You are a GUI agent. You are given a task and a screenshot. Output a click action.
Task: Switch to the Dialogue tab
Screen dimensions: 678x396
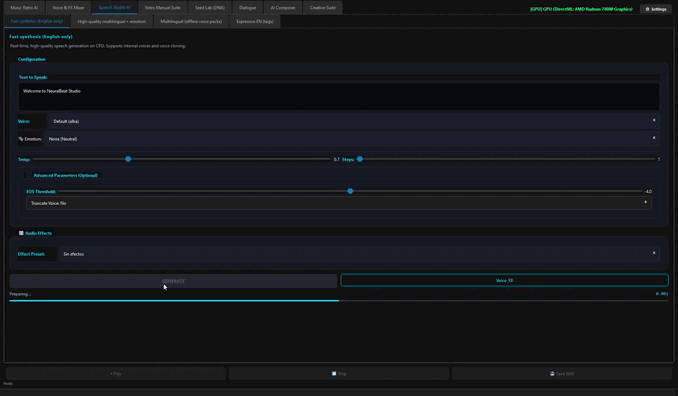(247, 8)
